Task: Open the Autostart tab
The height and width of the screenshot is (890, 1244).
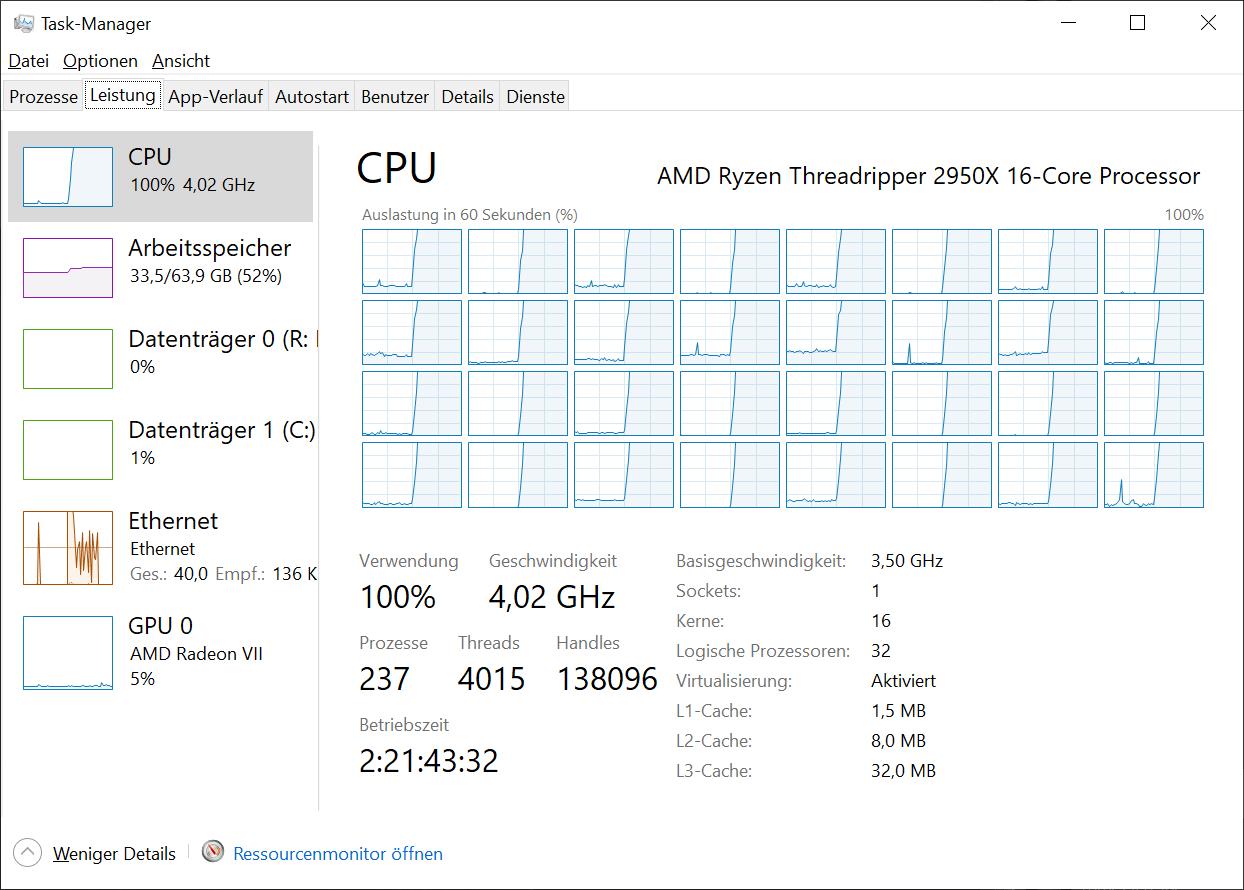Action: coord(312,97)
